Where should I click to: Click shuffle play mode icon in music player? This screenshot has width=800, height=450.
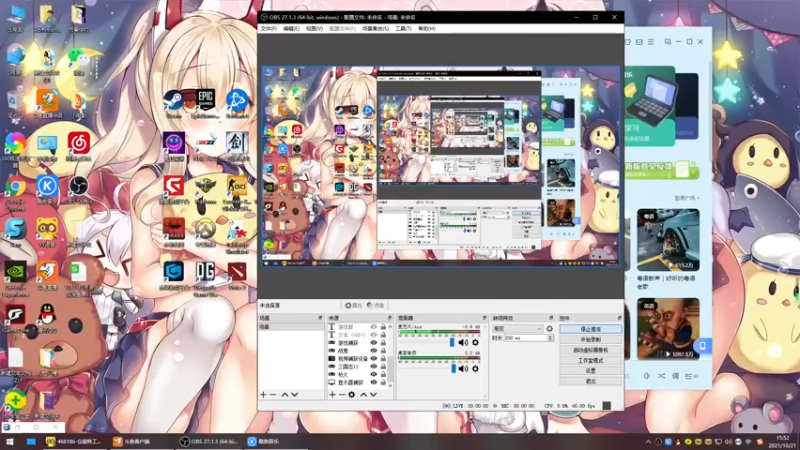pyautogui.click(x=661, y=376)
